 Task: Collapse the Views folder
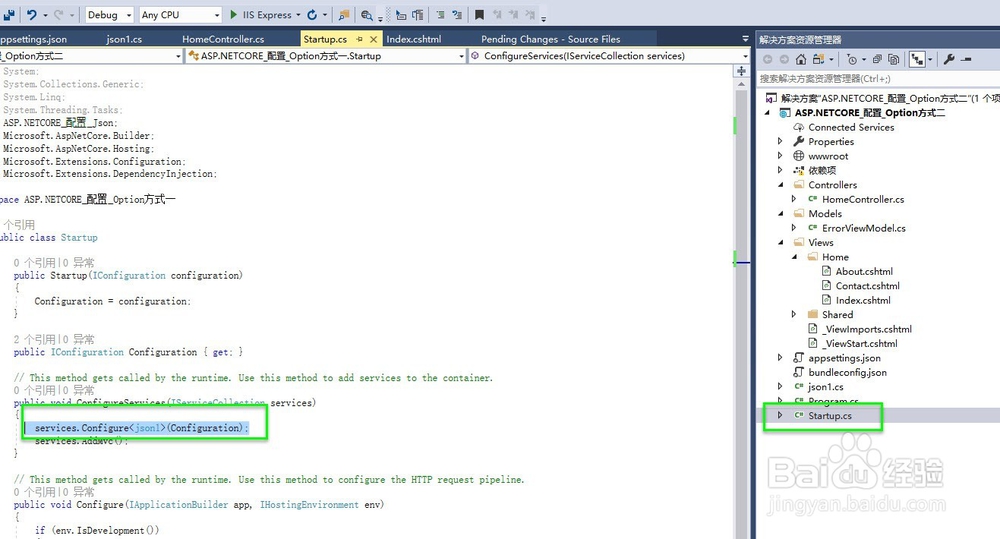point(780,242)
